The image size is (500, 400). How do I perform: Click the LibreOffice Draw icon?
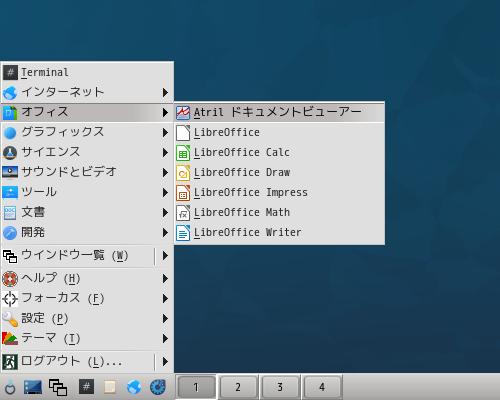tap(183, 172)
